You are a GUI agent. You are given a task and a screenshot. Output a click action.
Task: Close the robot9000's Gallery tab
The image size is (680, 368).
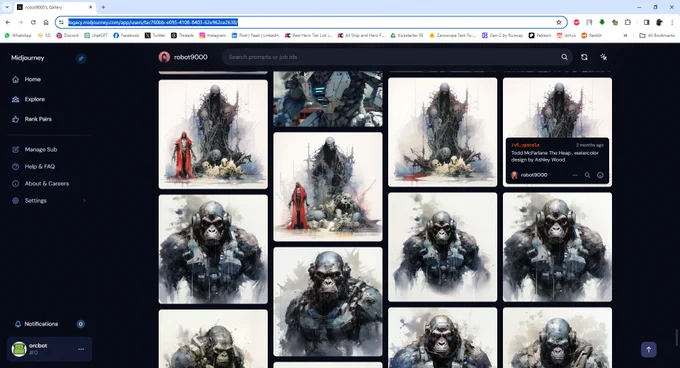coord(90,7)
